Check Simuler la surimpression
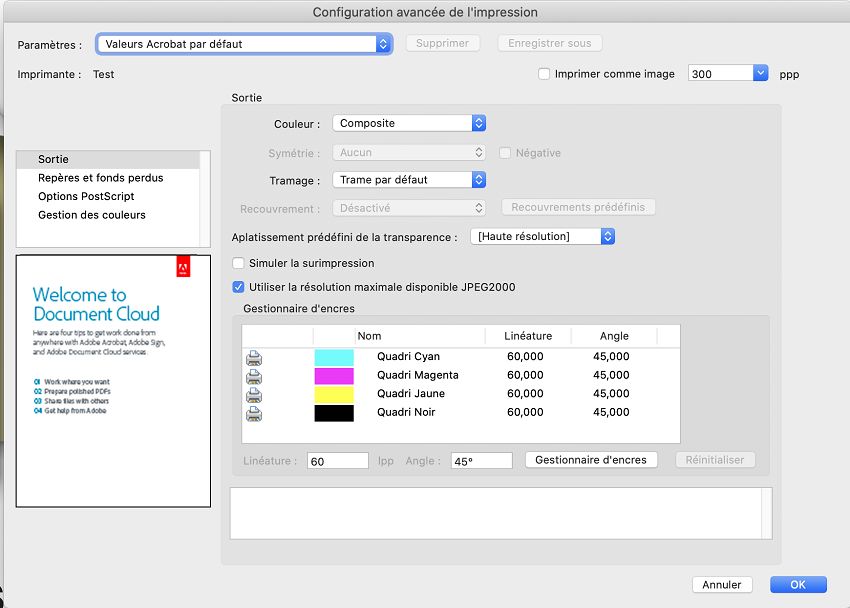The height and width of the screenshot is (608, 850). 238,261
